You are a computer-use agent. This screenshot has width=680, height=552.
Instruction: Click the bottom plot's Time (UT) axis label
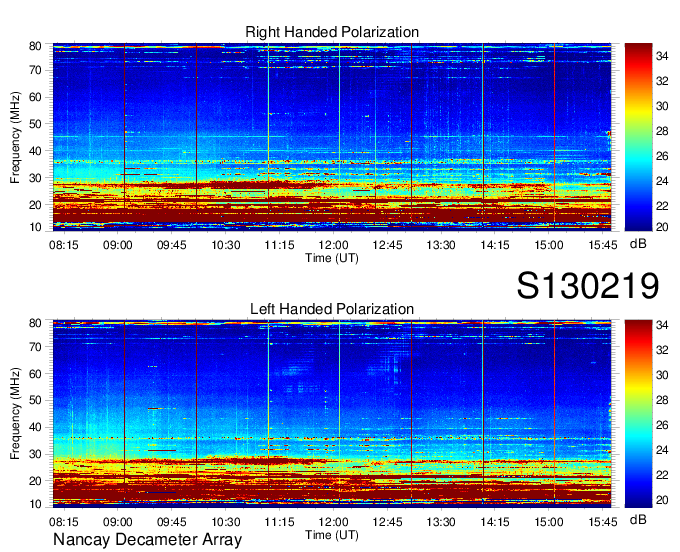[x=332, y=535]
